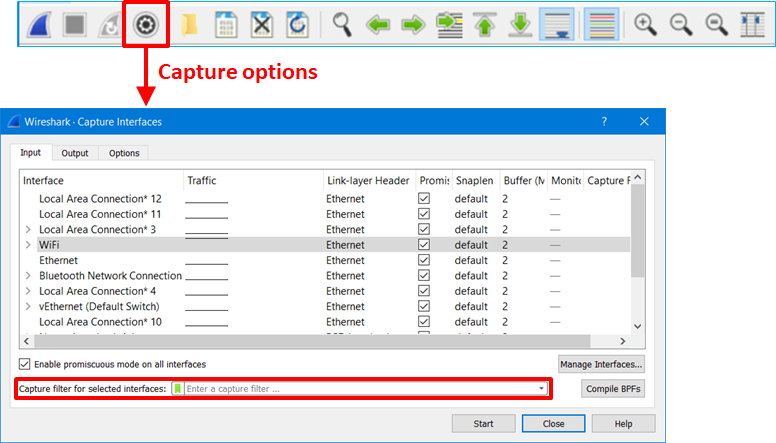Click the Close button
776x443 pixels.
point(553,424)
